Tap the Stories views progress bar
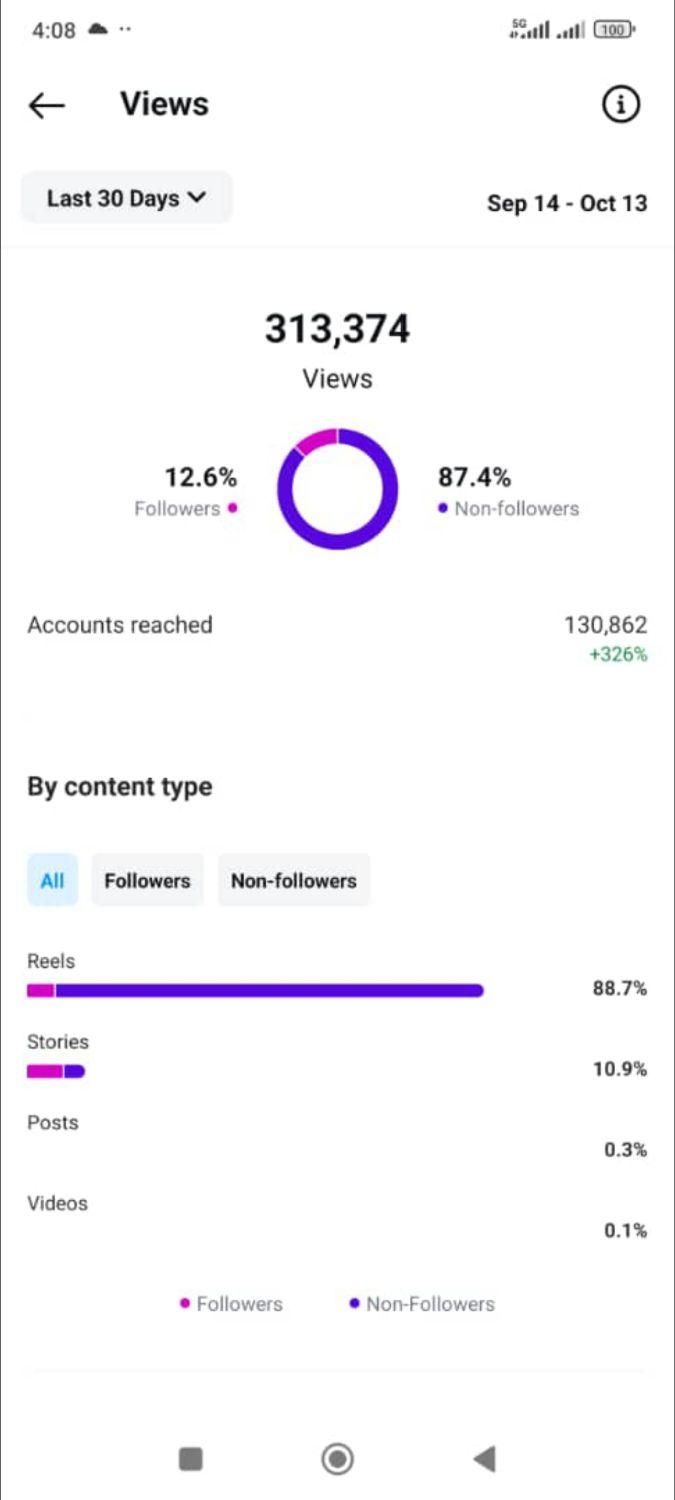This screenshot has width=675, height=1500. click(56, 1071)
